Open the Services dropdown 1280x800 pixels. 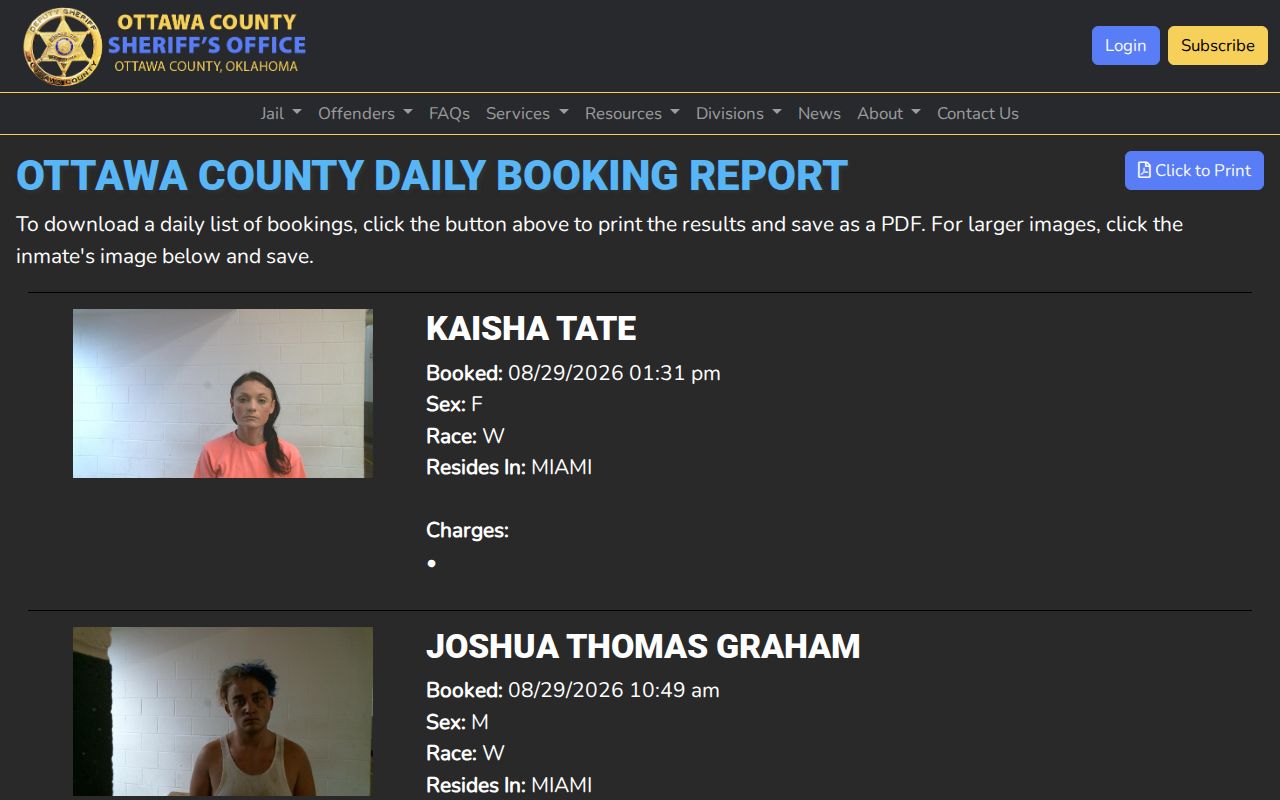(527, 113)
